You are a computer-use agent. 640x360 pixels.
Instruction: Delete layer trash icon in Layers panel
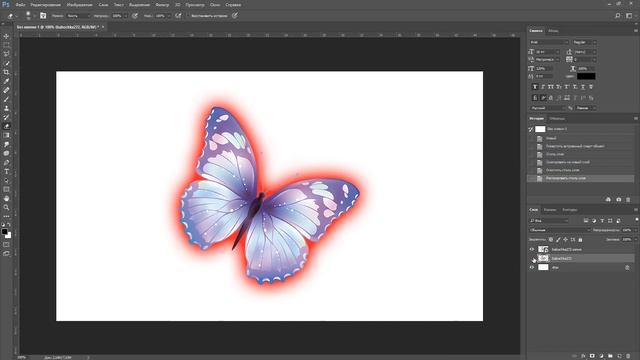coord(628,356)
